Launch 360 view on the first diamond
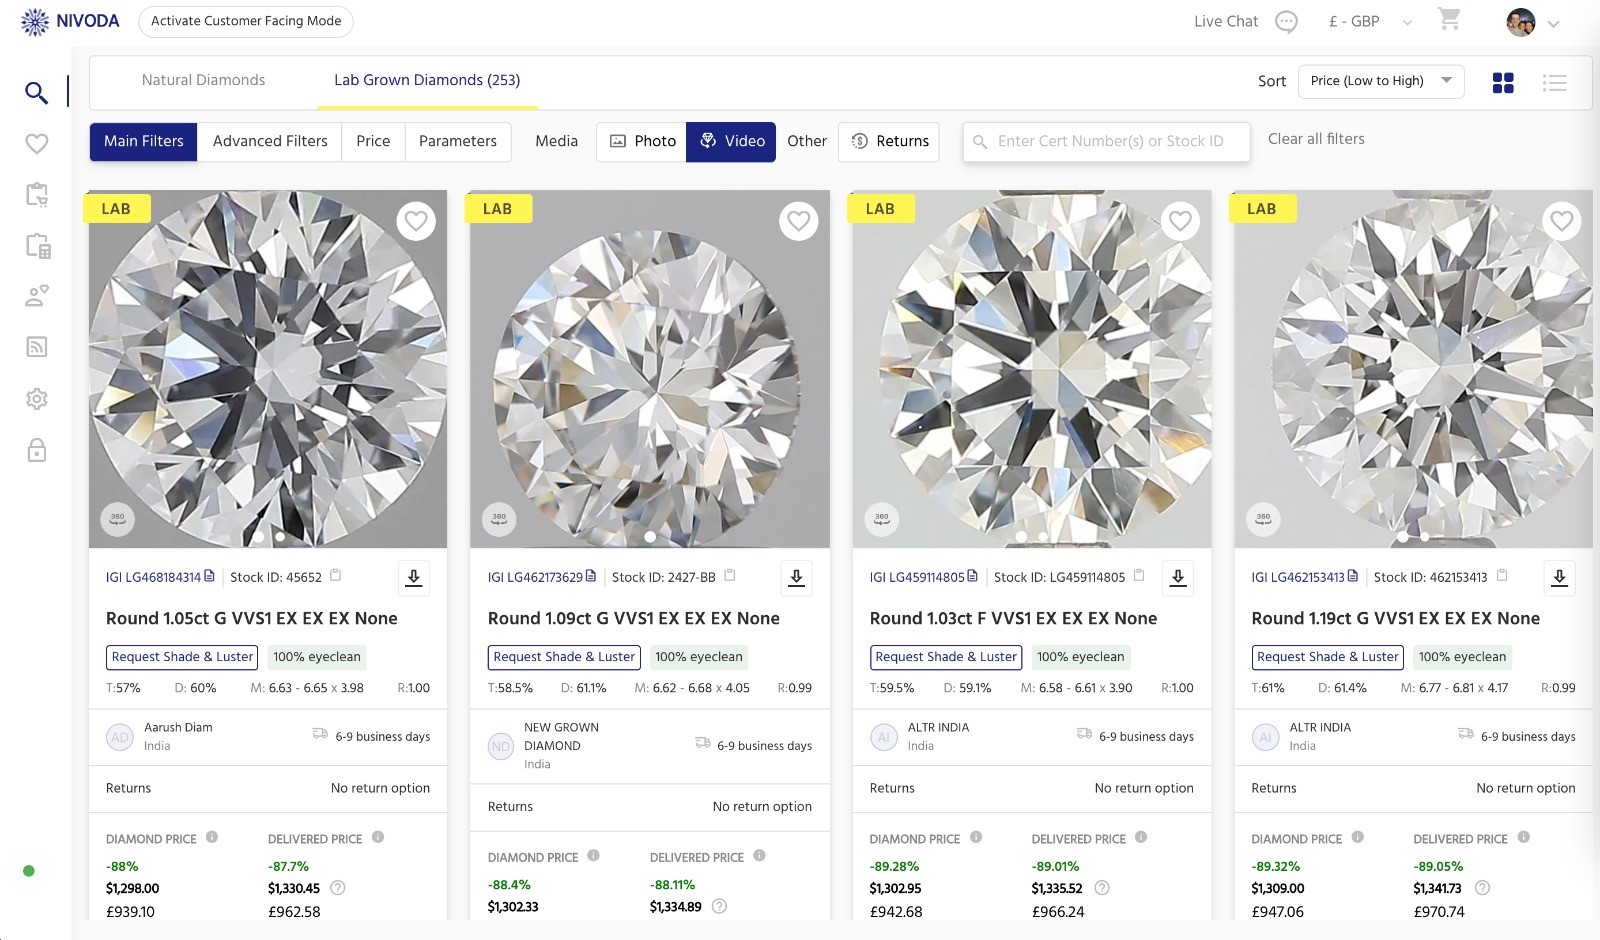Screen dimensions: 1600x940 tap(117, 519)
